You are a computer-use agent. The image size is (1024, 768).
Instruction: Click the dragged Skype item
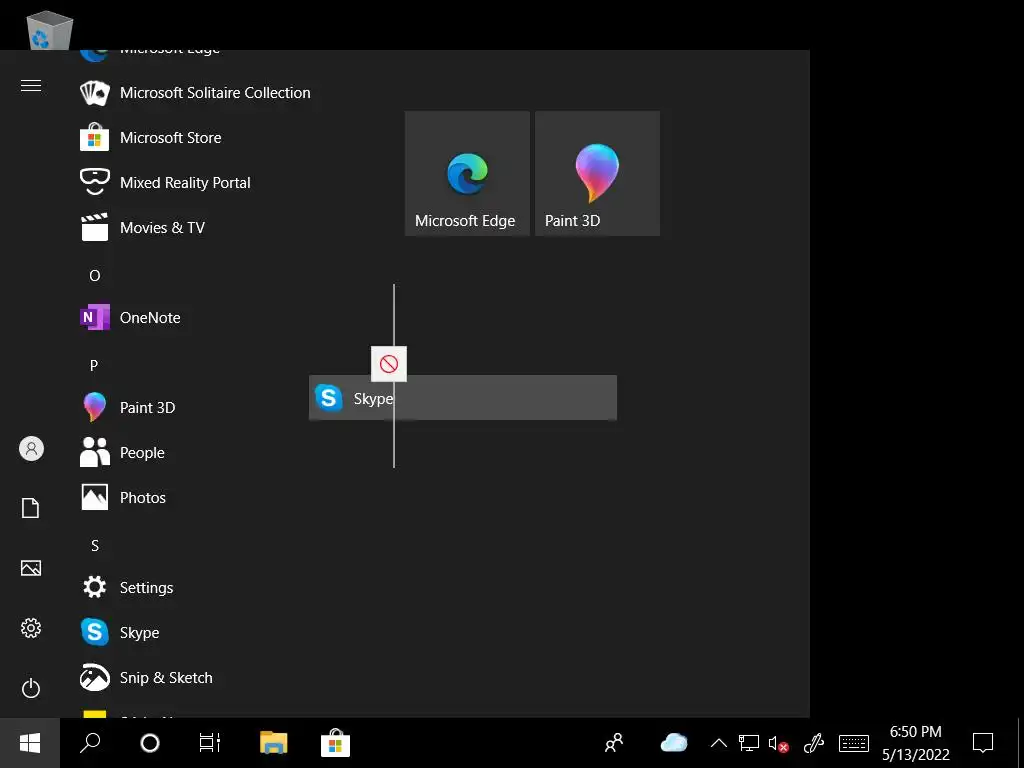(x=463, y=398)
